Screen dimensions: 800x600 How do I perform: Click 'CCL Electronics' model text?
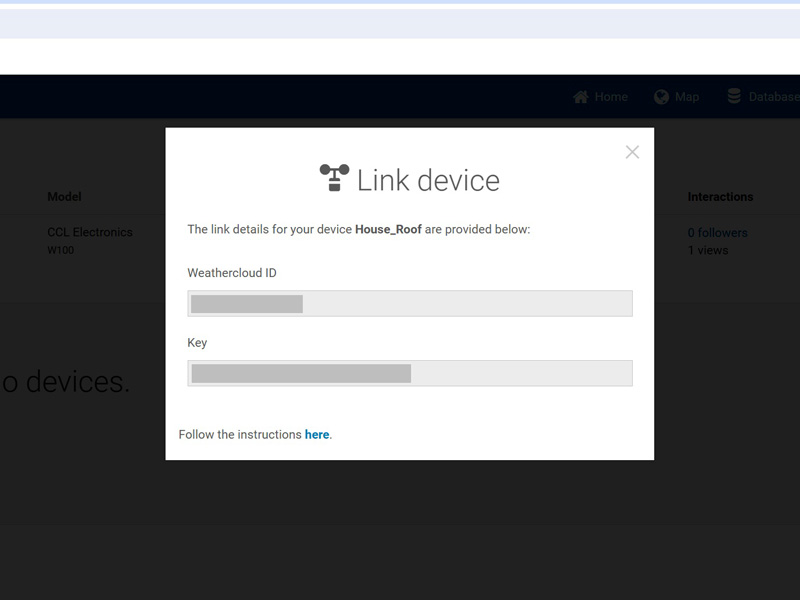pos(90,232)
